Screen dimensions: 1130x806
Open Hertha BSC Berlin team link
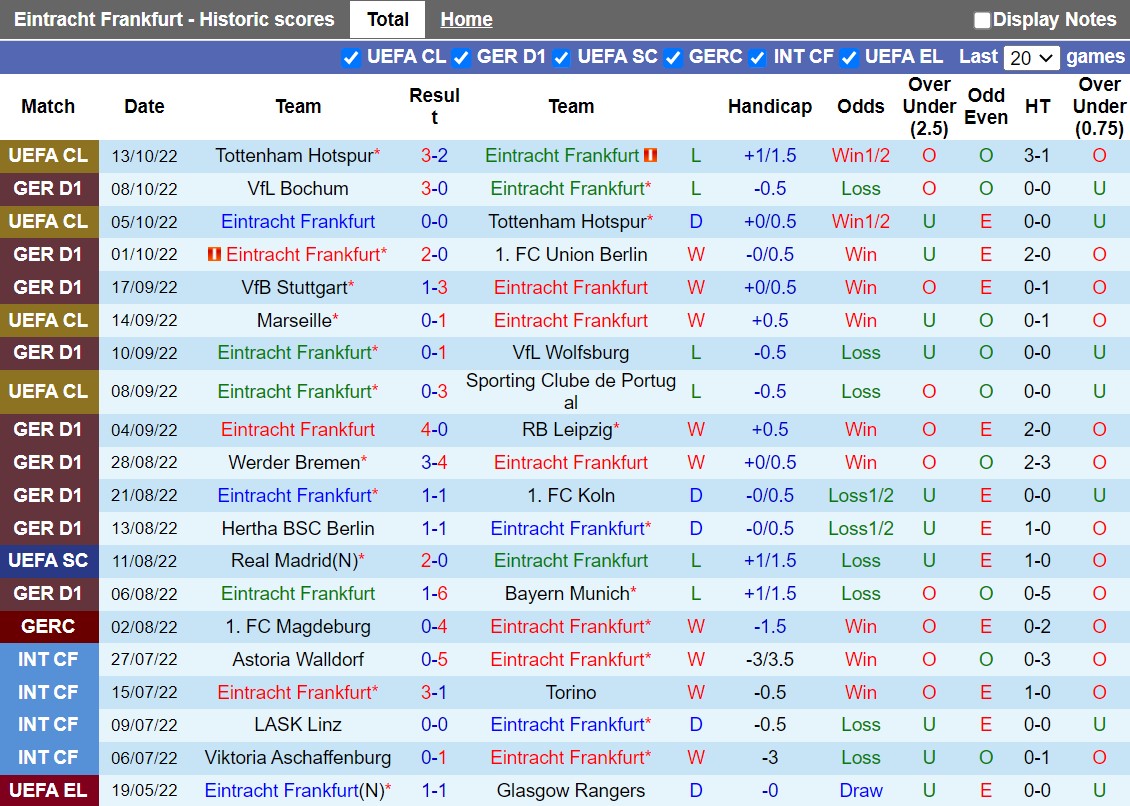[298, 528]
